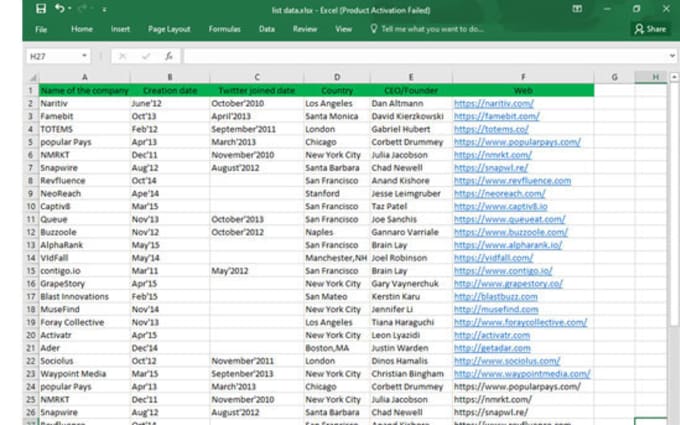Open the http://www.grapestory.co/ link

[x=508, y=284]
